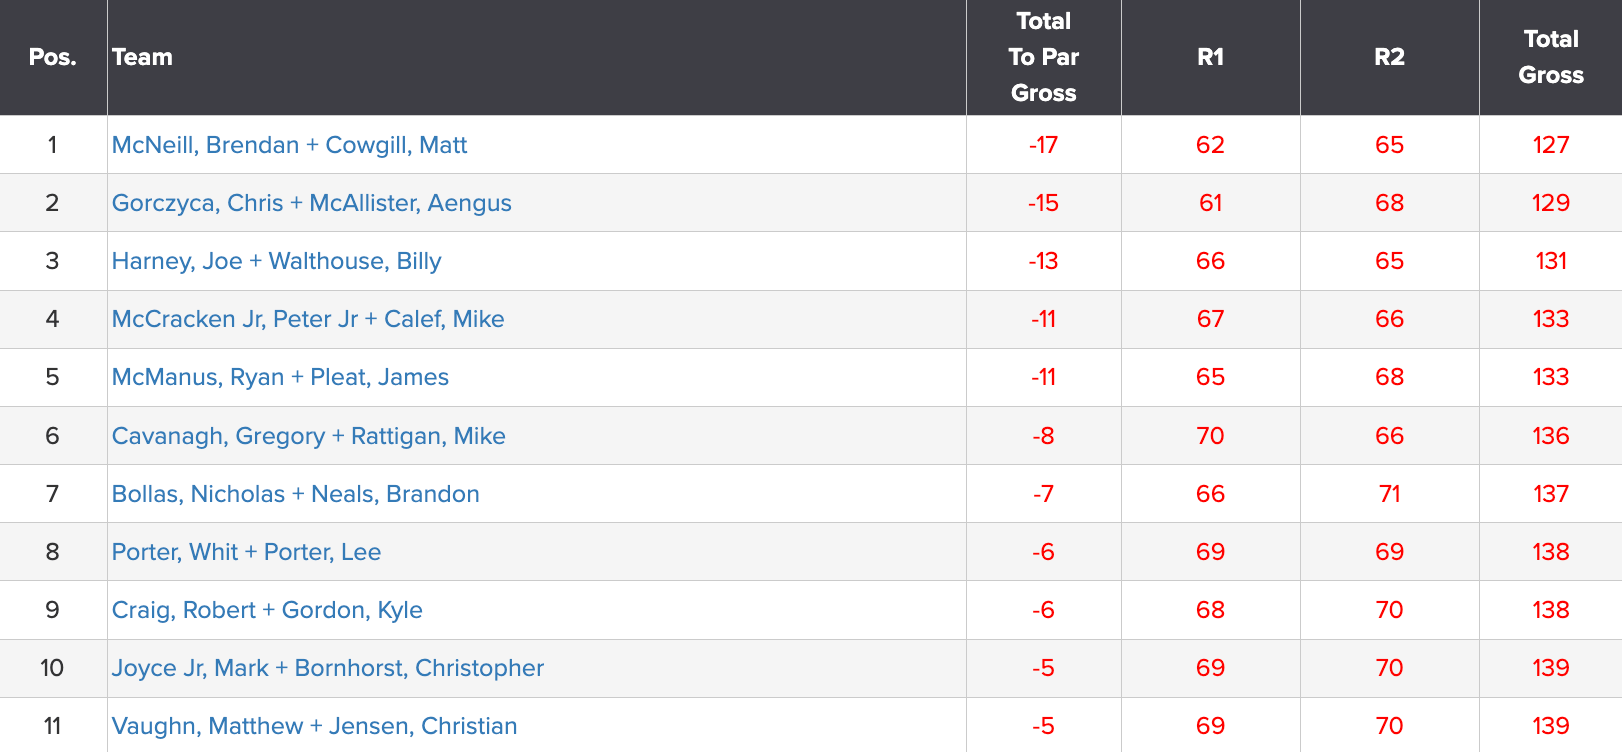Click the R2 column header
1622x752 pixels.
click(x=1390, y=57)
